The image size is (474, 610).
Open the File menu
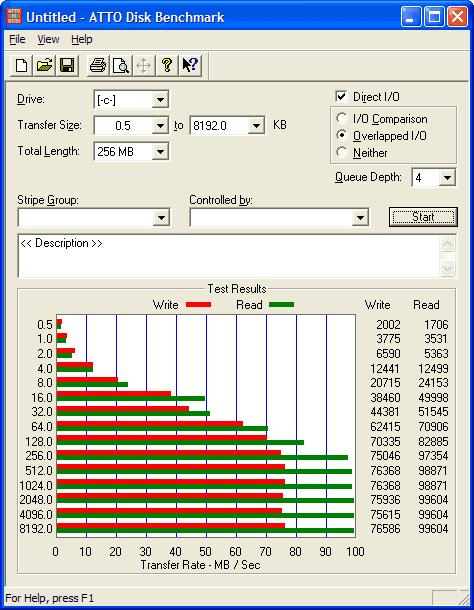click(17, 39)
